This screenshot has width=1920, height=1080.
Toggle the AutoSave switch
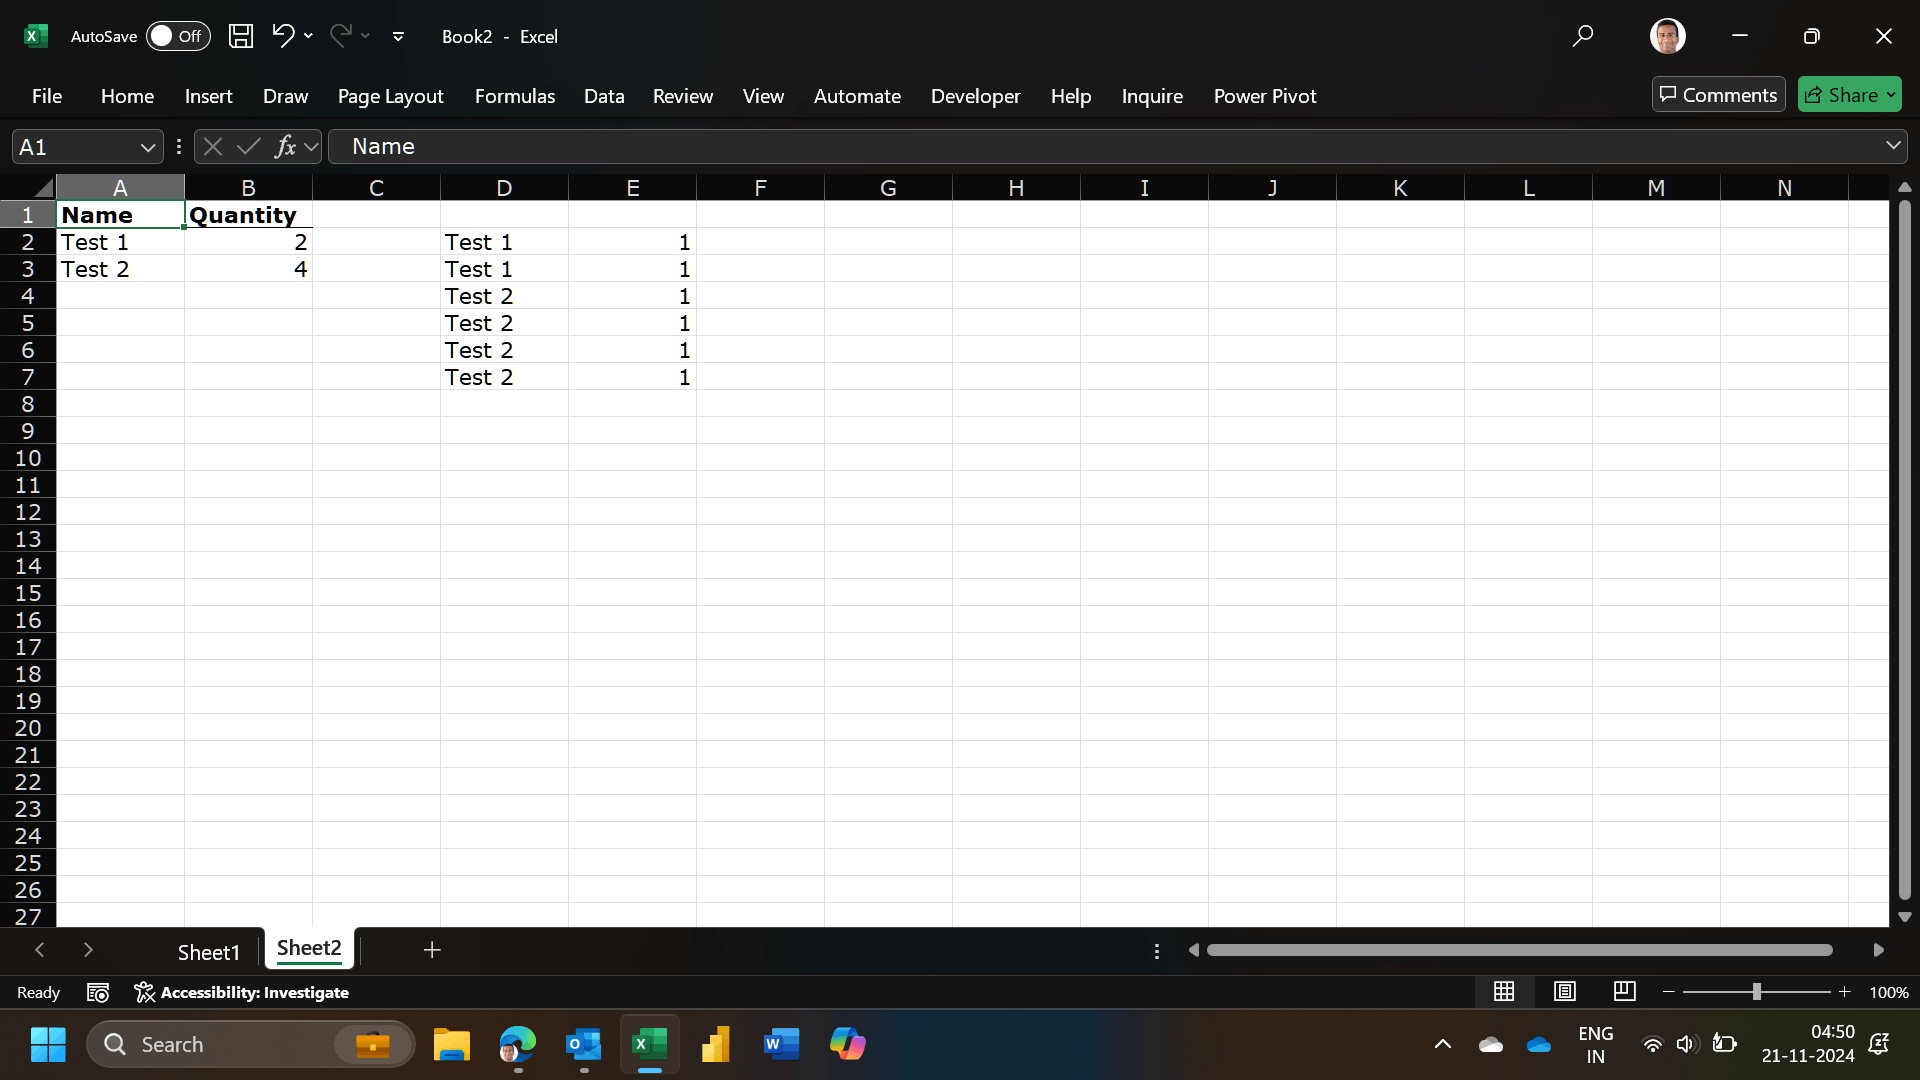click(178, 36)
